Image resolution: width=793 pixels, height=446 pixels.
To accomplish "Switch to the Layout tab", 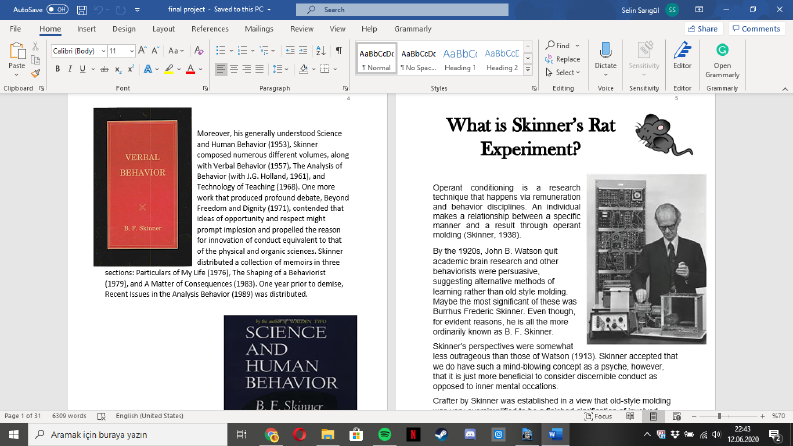I will (163, 29).
